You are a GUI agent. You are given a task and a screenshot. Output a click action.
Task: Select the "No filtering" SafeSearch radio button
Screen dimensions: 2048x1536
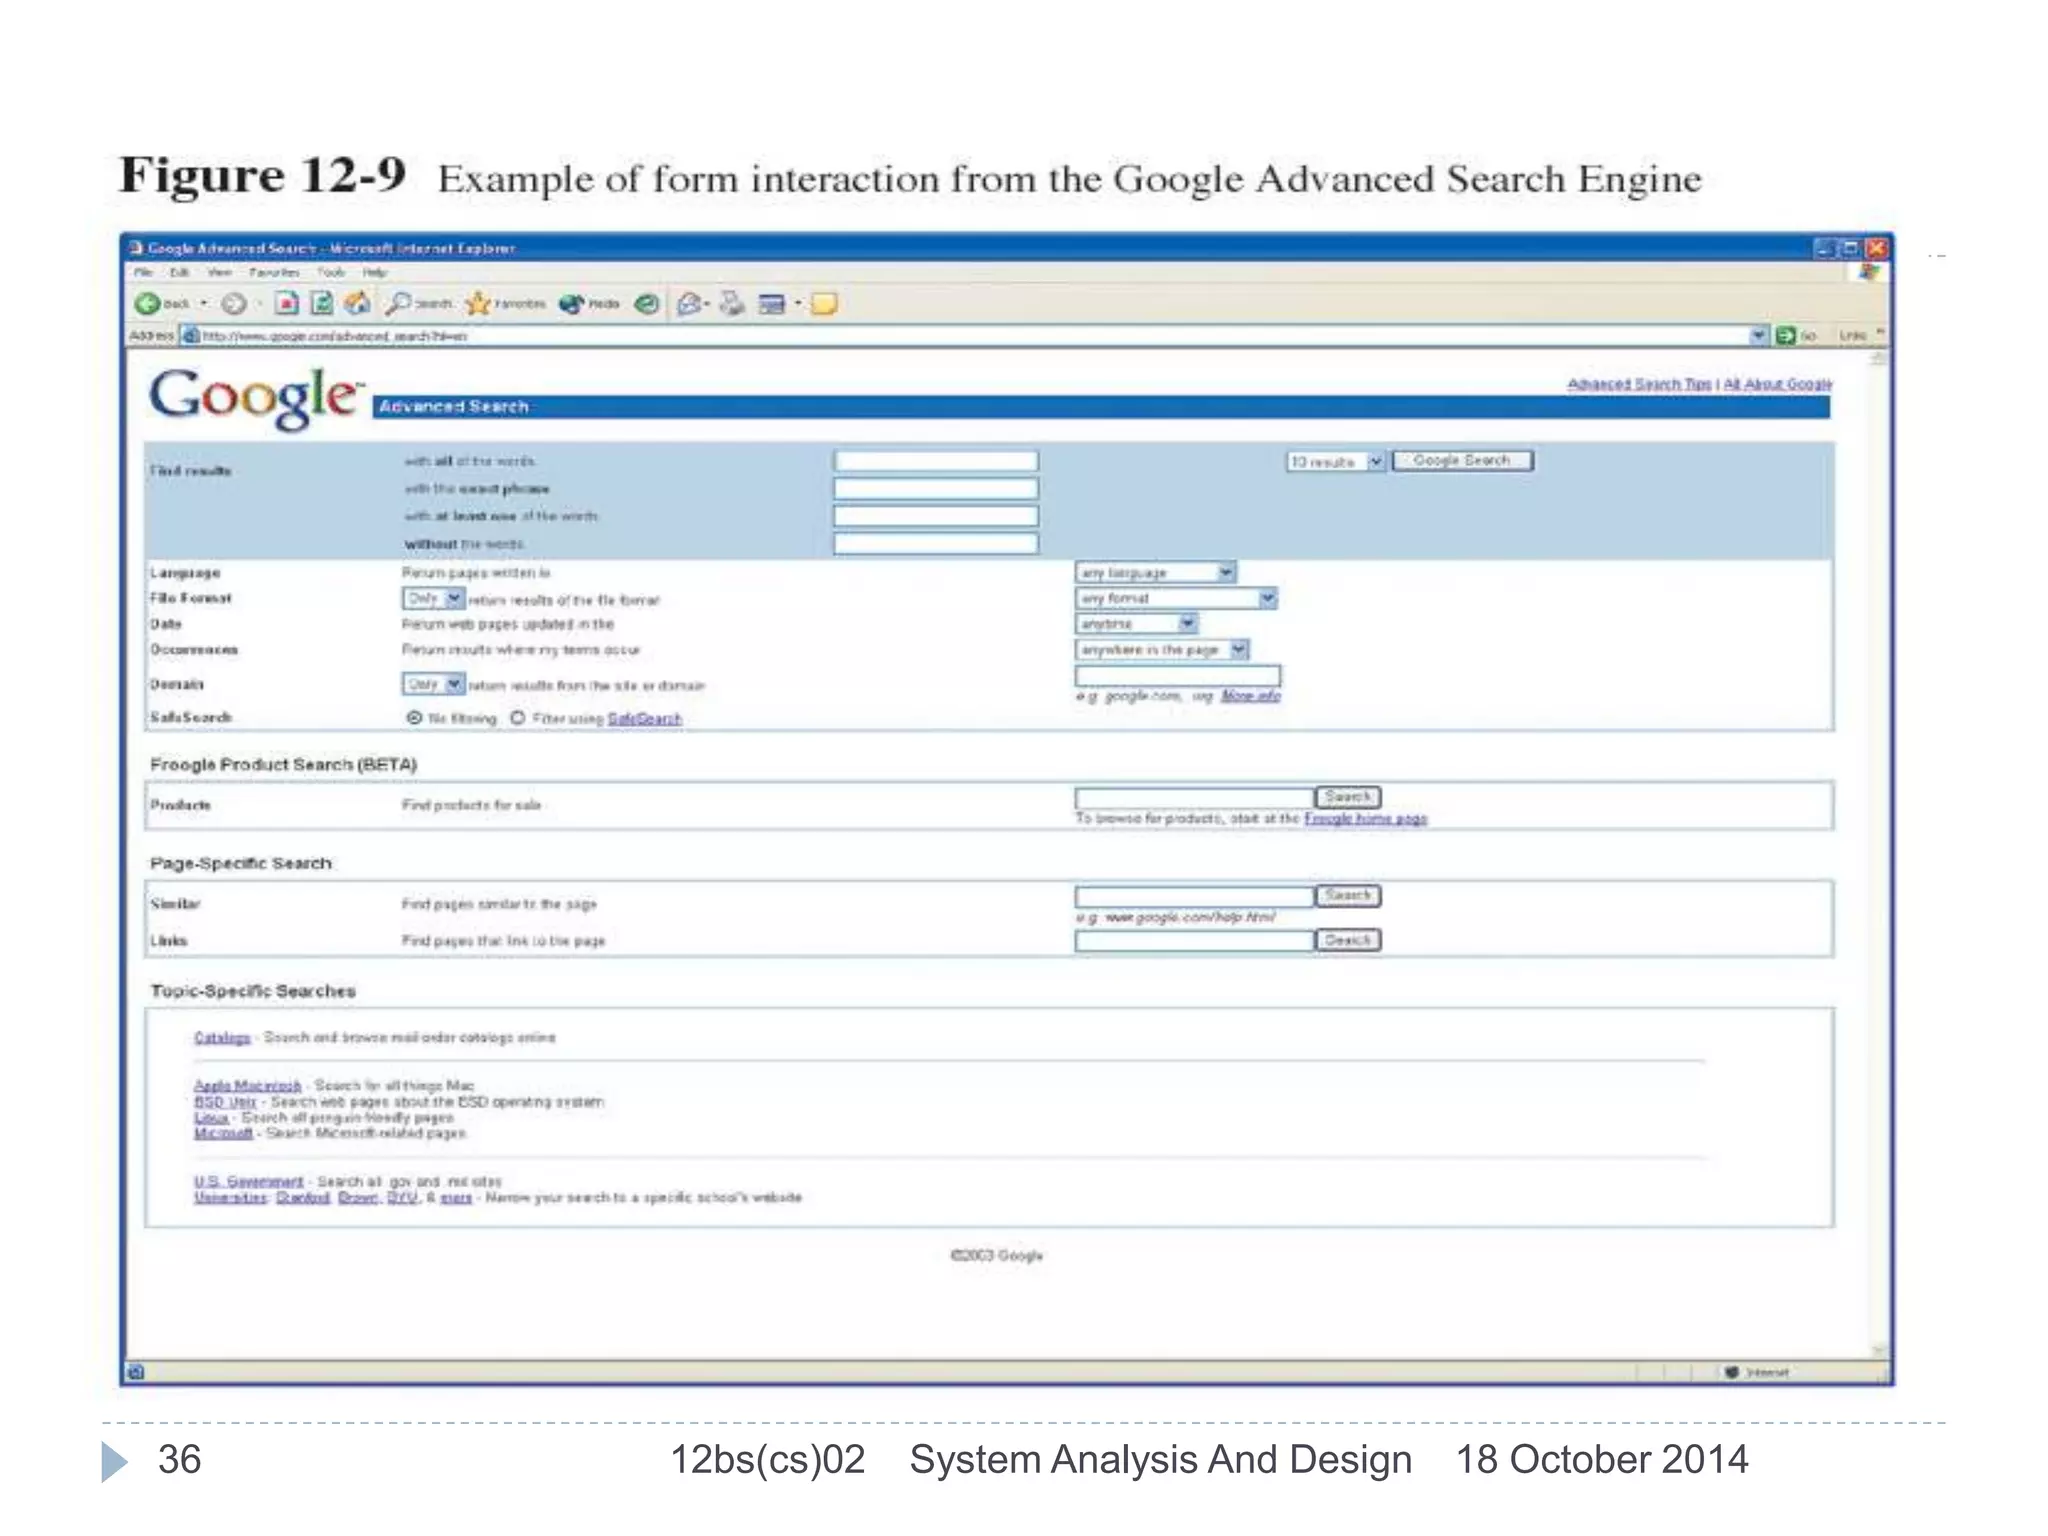[414, 718]
